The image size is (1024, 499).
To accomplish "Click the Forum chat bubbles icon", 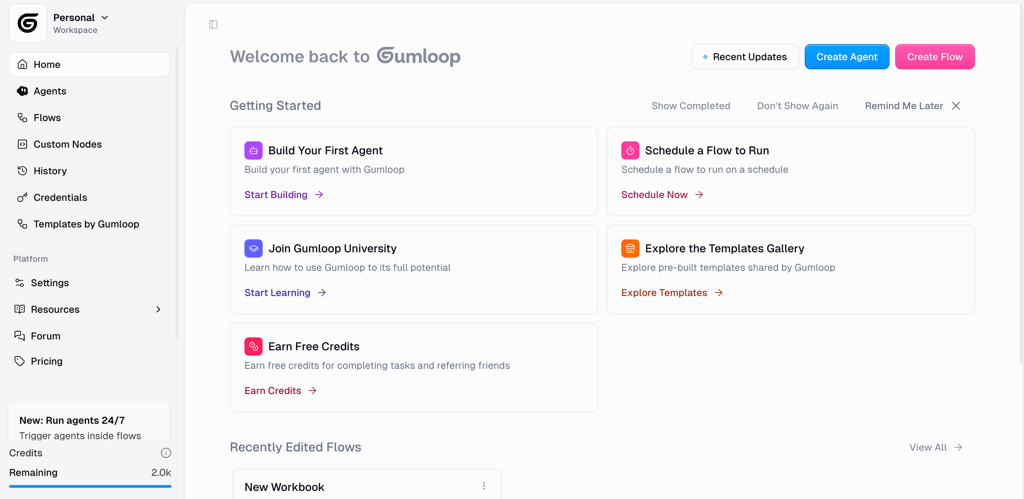I will (20, 336).
